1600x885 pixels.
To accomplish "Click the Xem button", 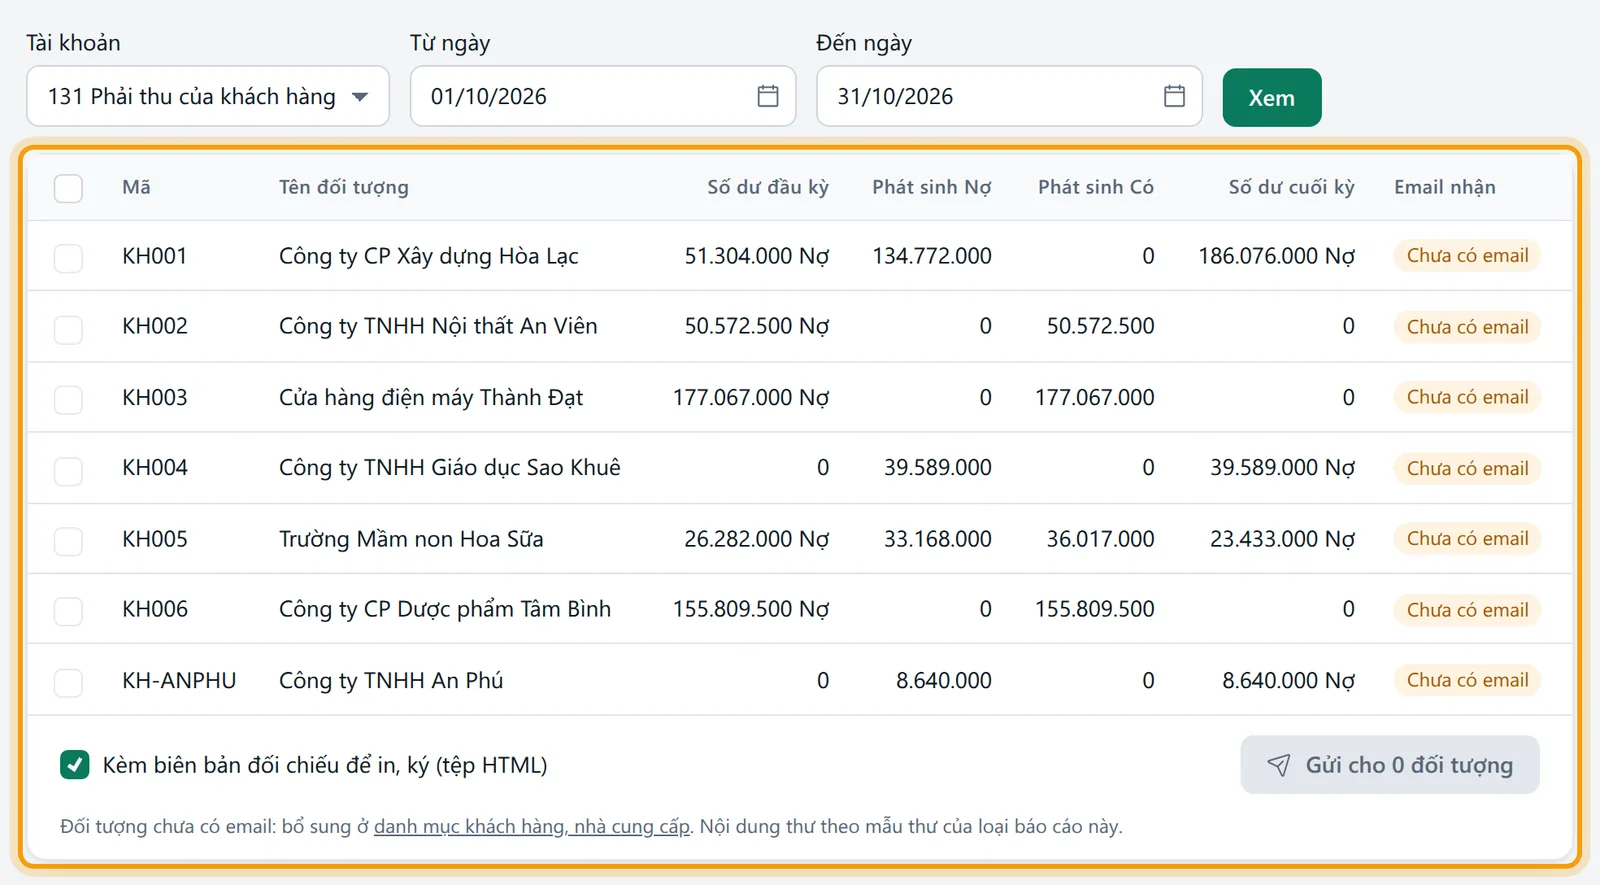I will click(x=1272, y=97).
